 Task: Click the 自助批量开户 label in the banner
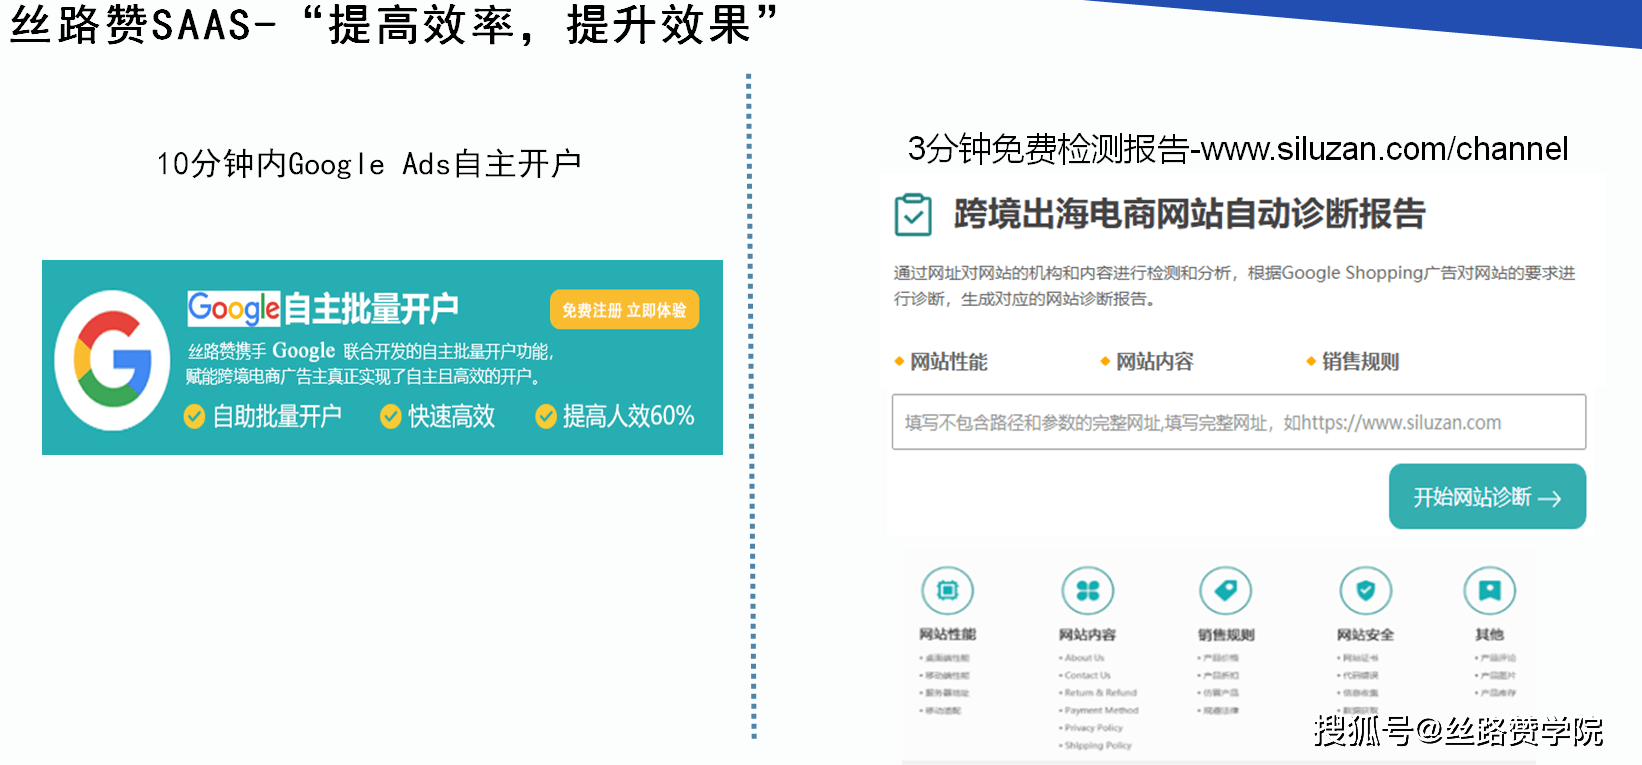click(x=277, y=416)
